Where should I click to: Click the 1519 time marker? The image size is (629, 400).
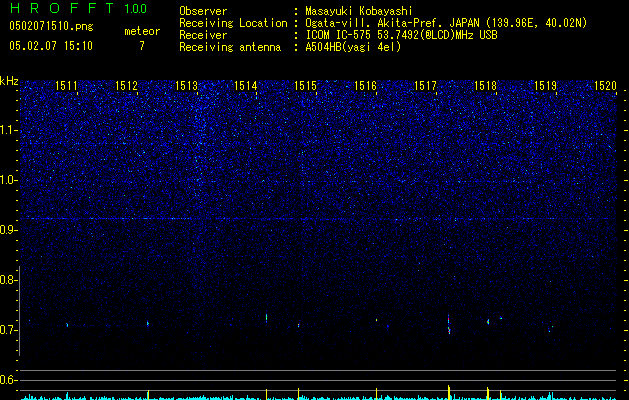[546, 86]
